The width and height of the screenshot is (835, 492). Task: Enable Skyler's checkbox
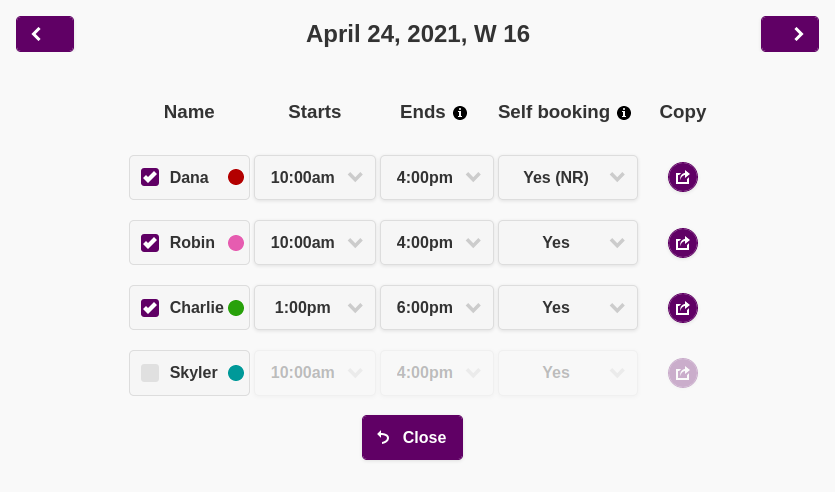150,373
